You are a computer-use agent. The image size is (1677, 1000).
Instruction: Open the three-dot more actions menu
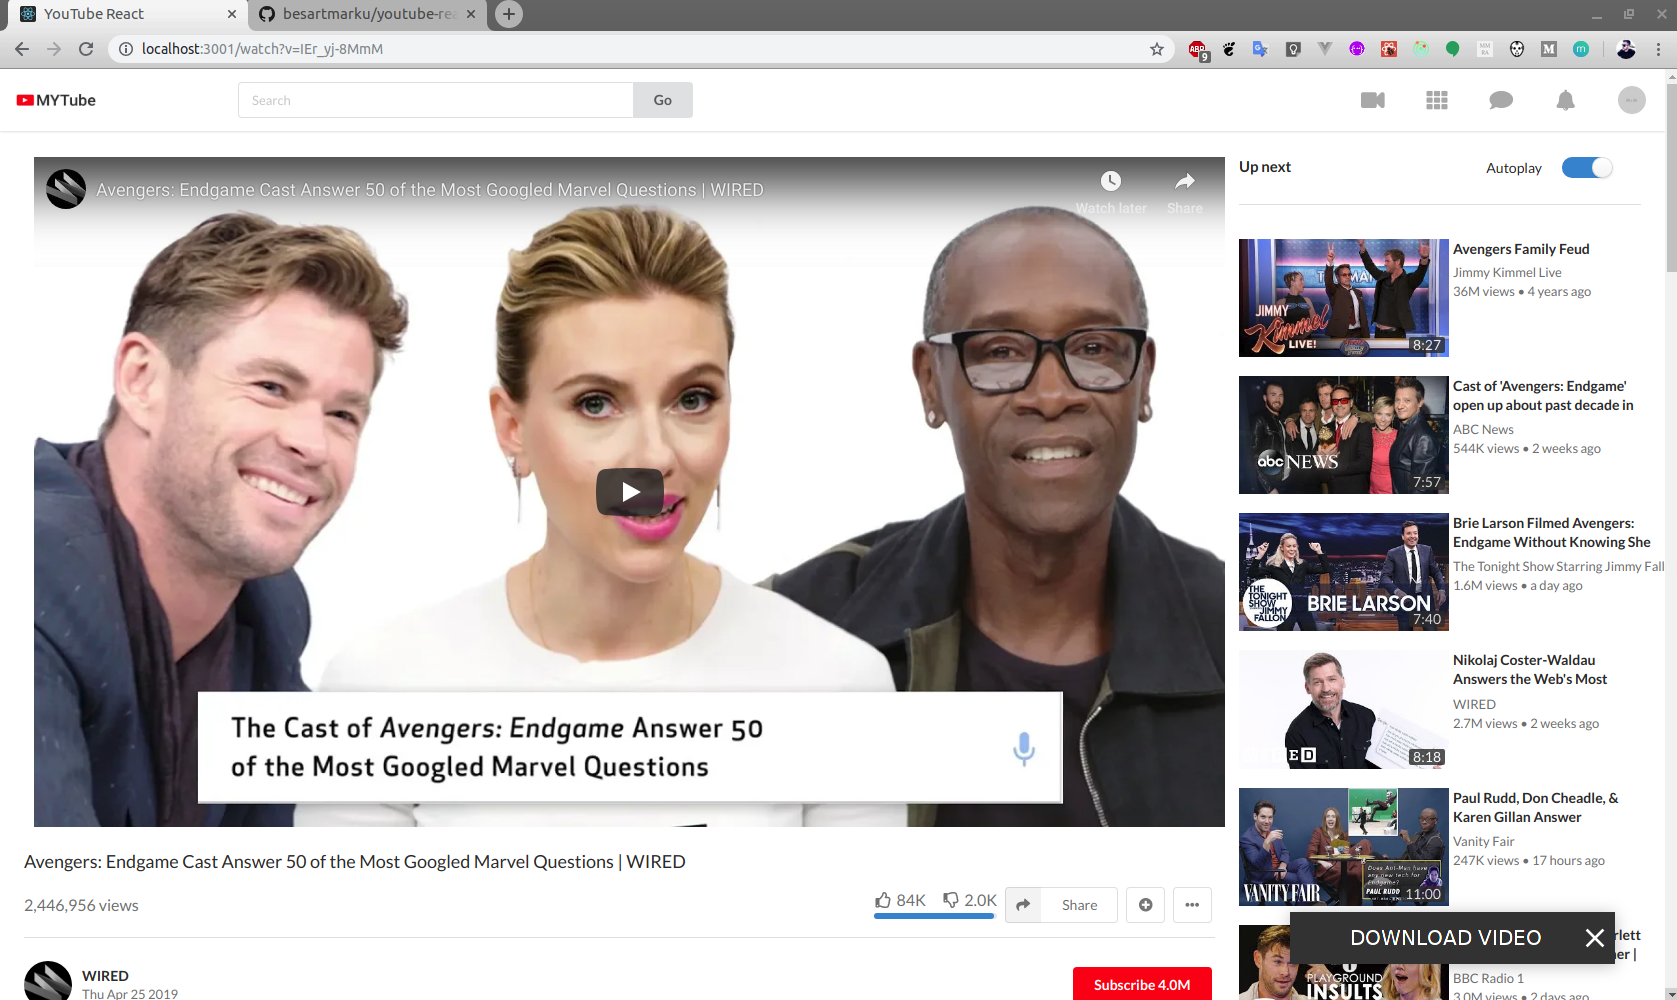click(x=1192, y=905)
